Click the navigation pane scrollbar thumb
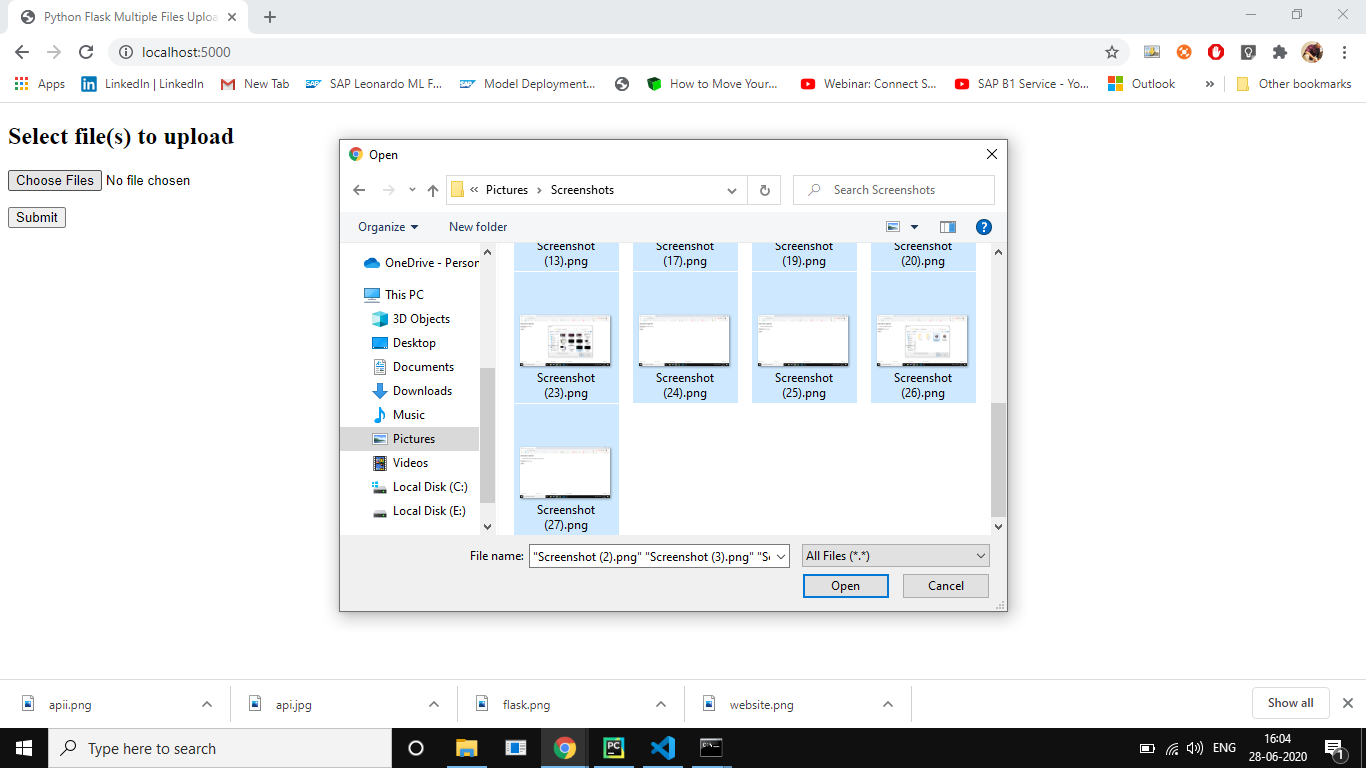Viewport: 1366px width, 768px height. [487, 435]
